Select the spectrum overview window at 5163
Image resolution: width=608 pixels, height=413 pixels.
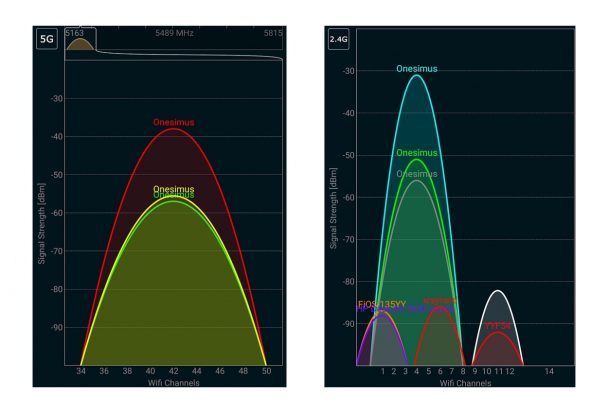pyautogui.click(x=80, y=39)
